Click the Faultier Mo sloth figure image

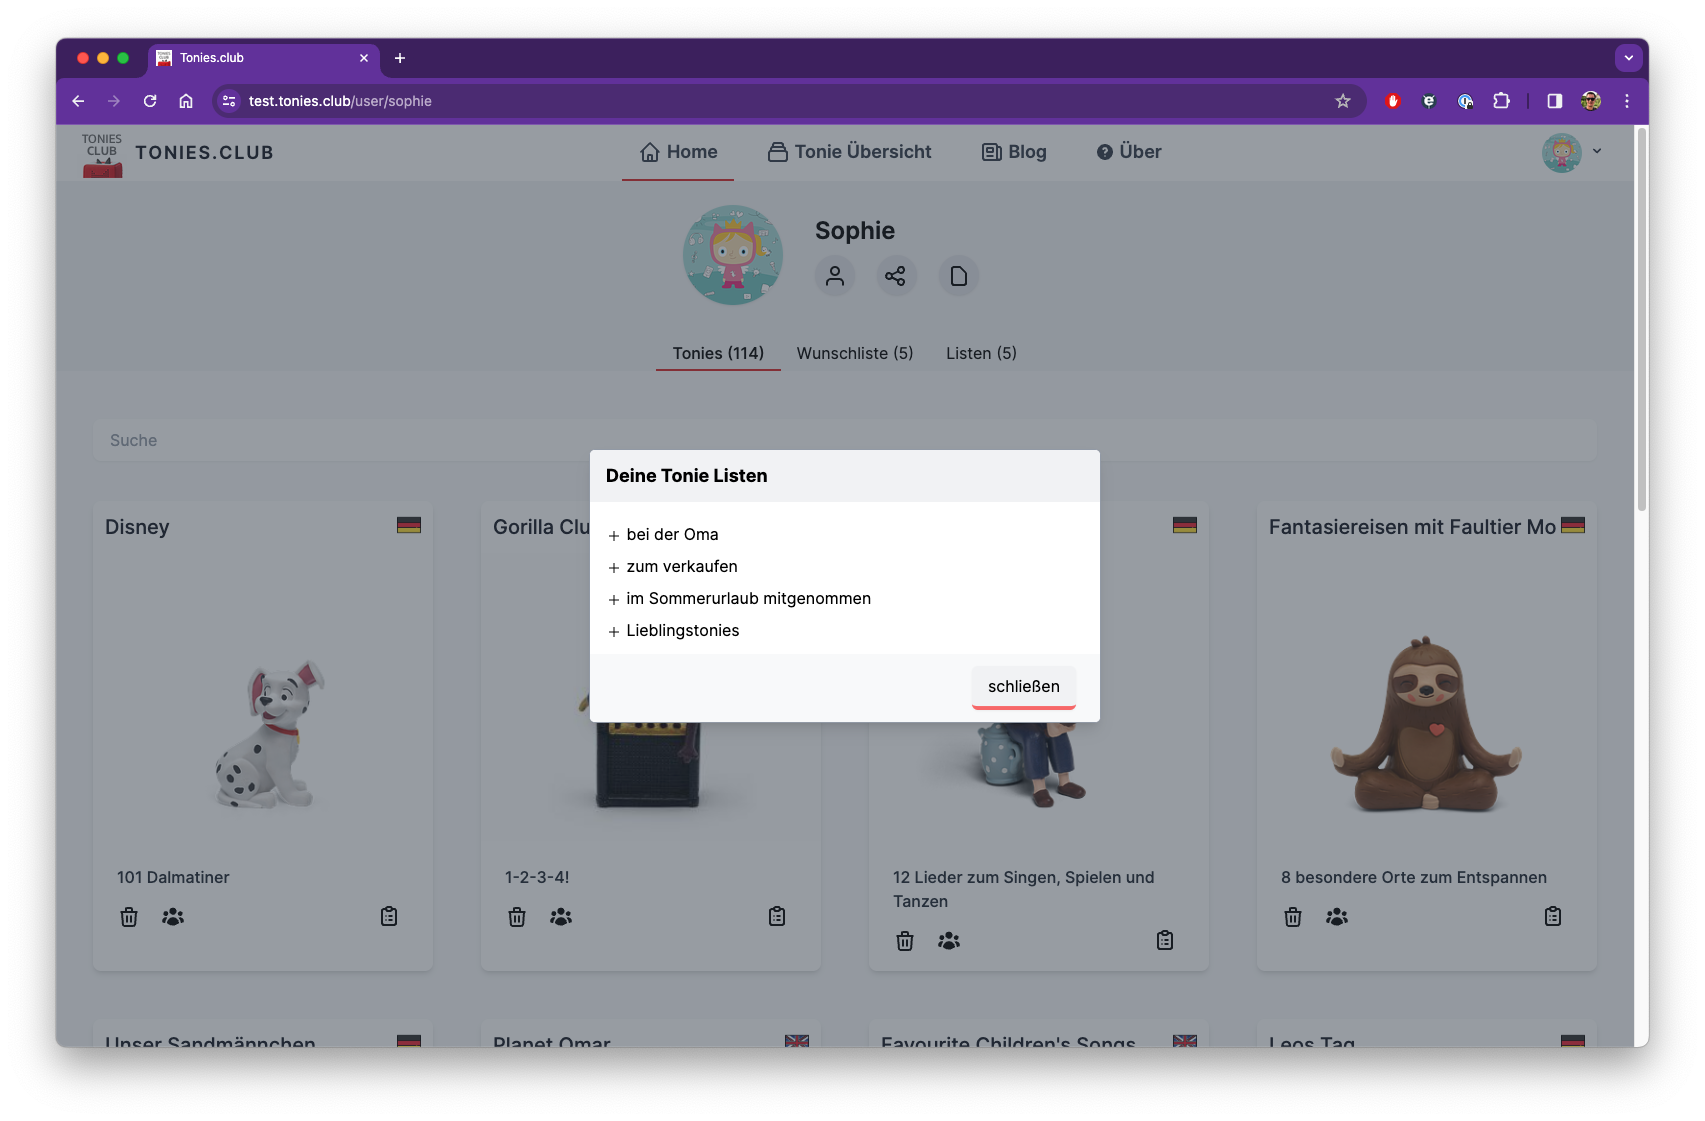(1426, 725)
